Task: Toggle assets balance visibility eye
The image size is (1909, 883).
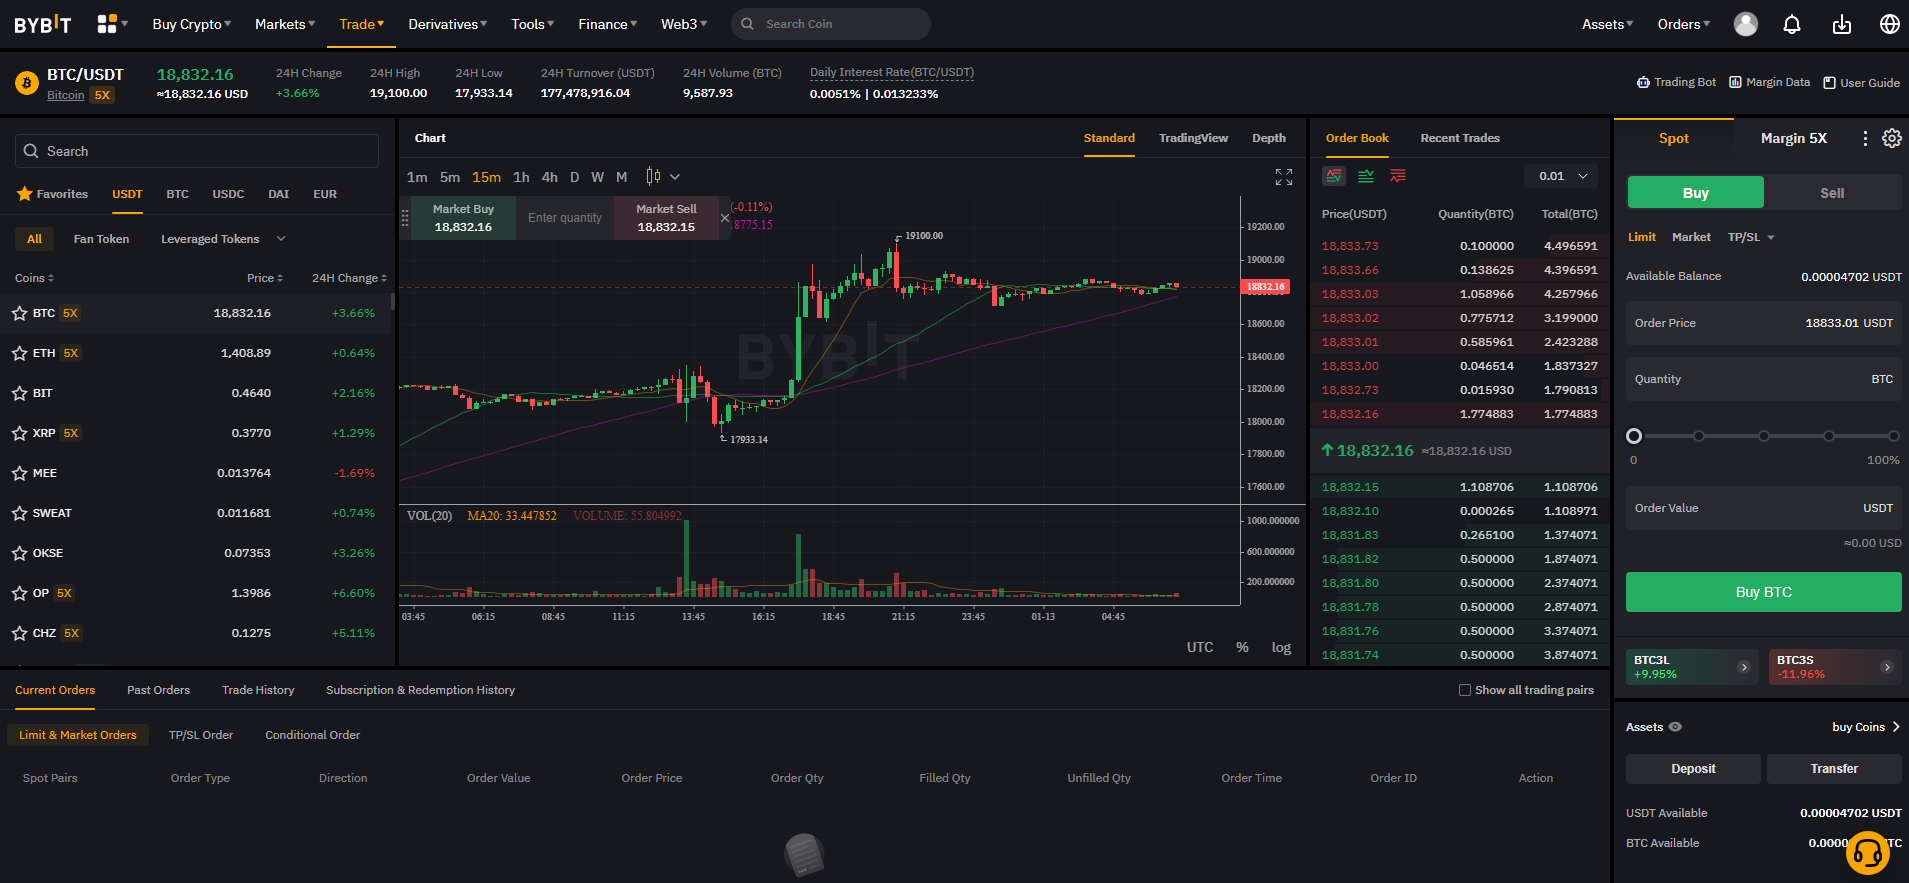Action: 1675,727
